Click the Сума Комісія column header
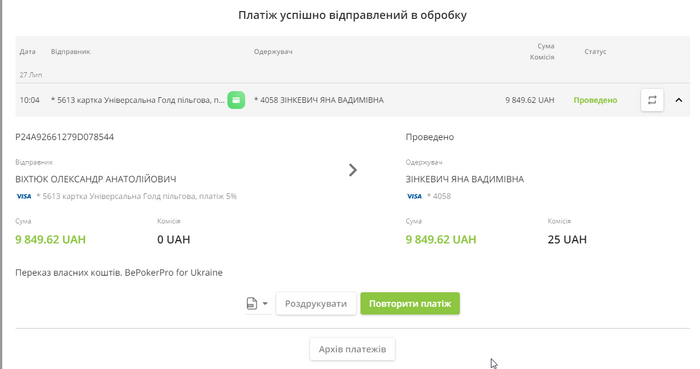The width and height of the screenshot is (700, 369). tap(542, 51)
